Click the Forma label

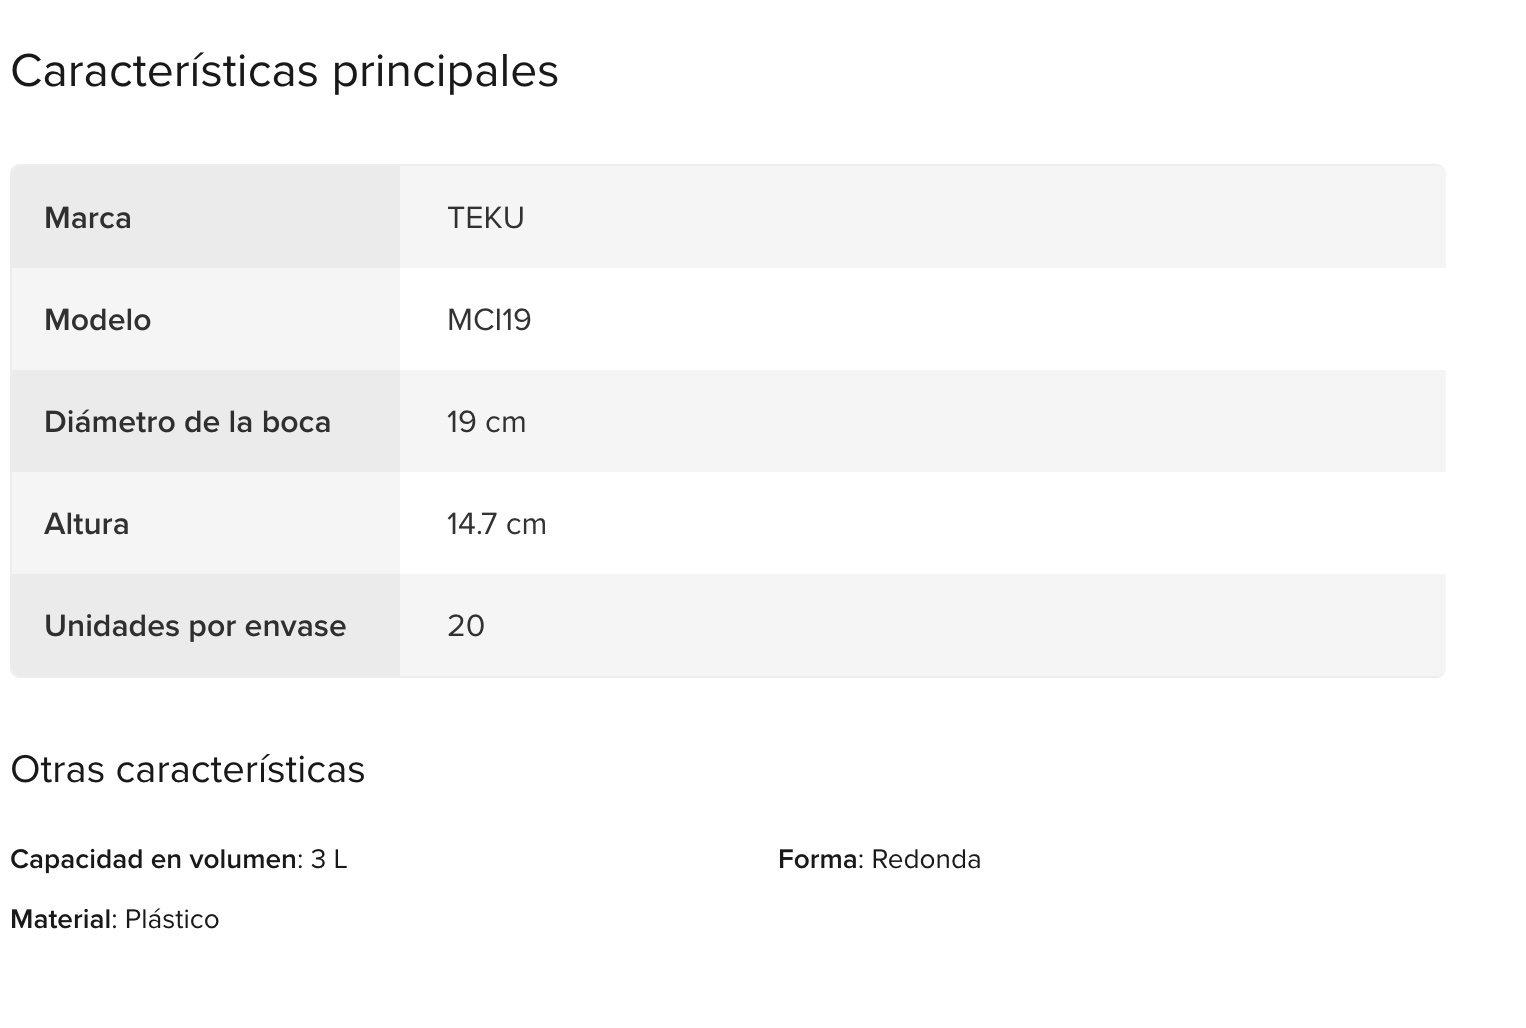pos(818,860)
